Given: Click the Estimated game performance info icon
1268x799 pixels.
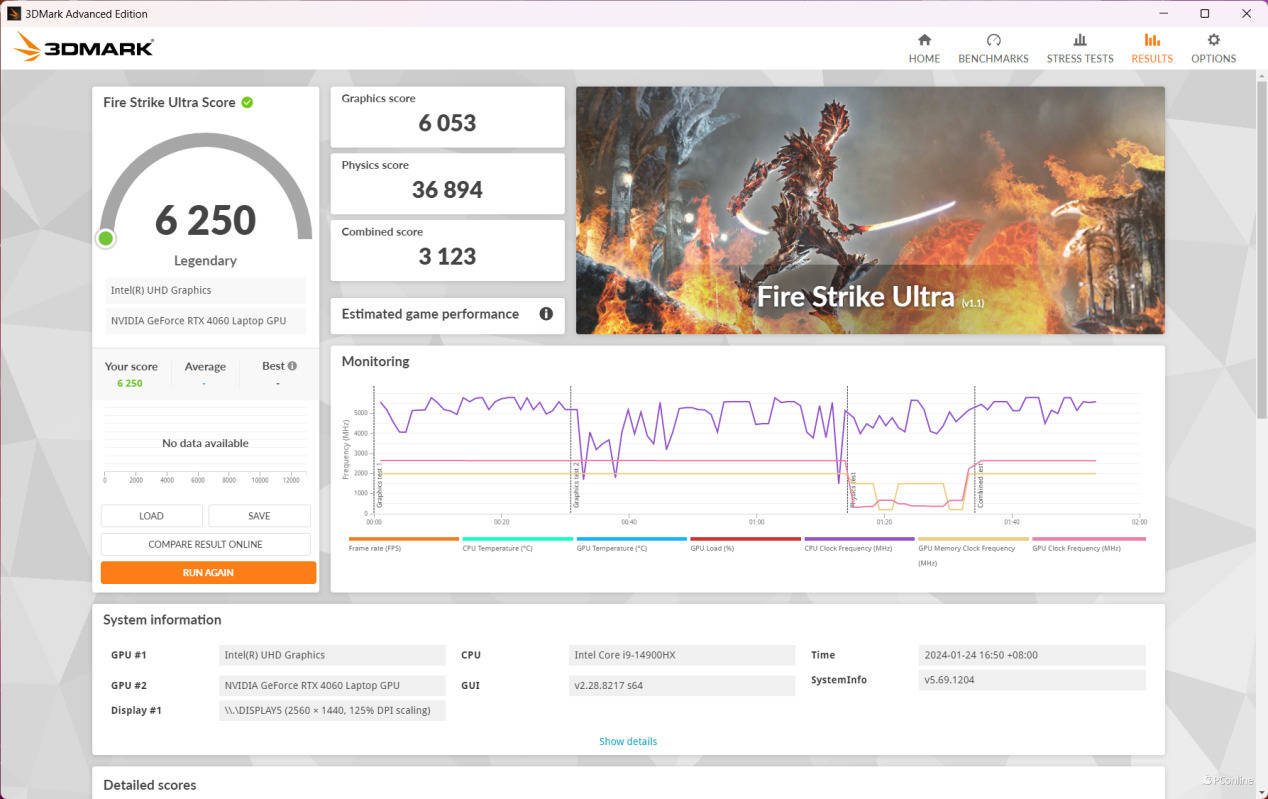Looking at the screenshot, I should point(546,314).
